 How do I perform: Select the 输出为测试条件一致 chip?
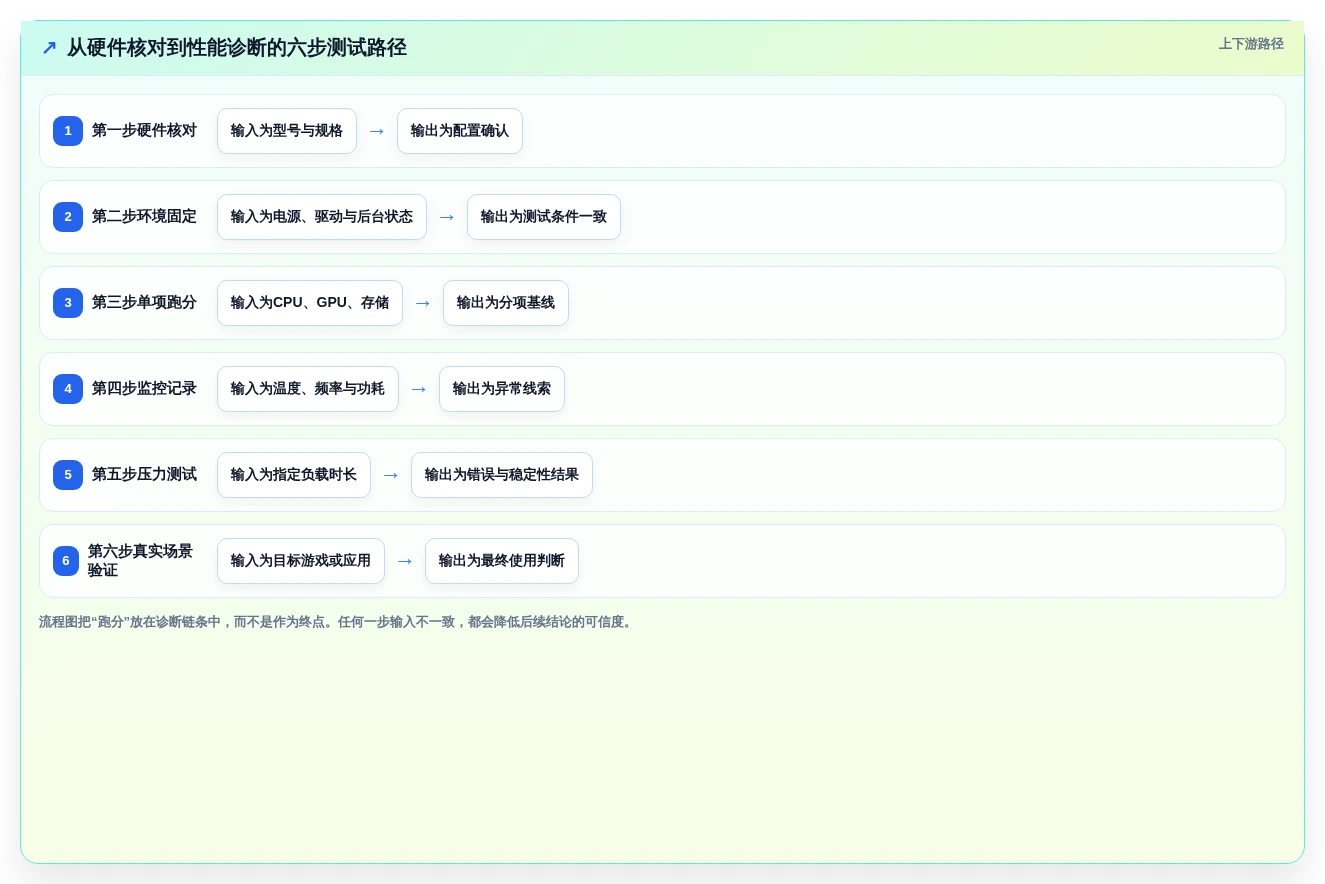click(544, 217)
